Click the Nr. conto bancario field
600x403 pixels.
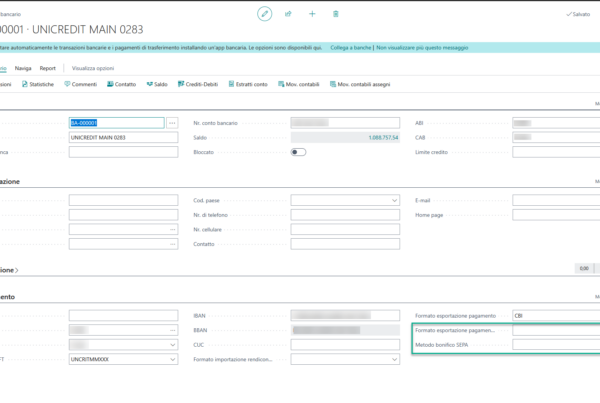345,123
